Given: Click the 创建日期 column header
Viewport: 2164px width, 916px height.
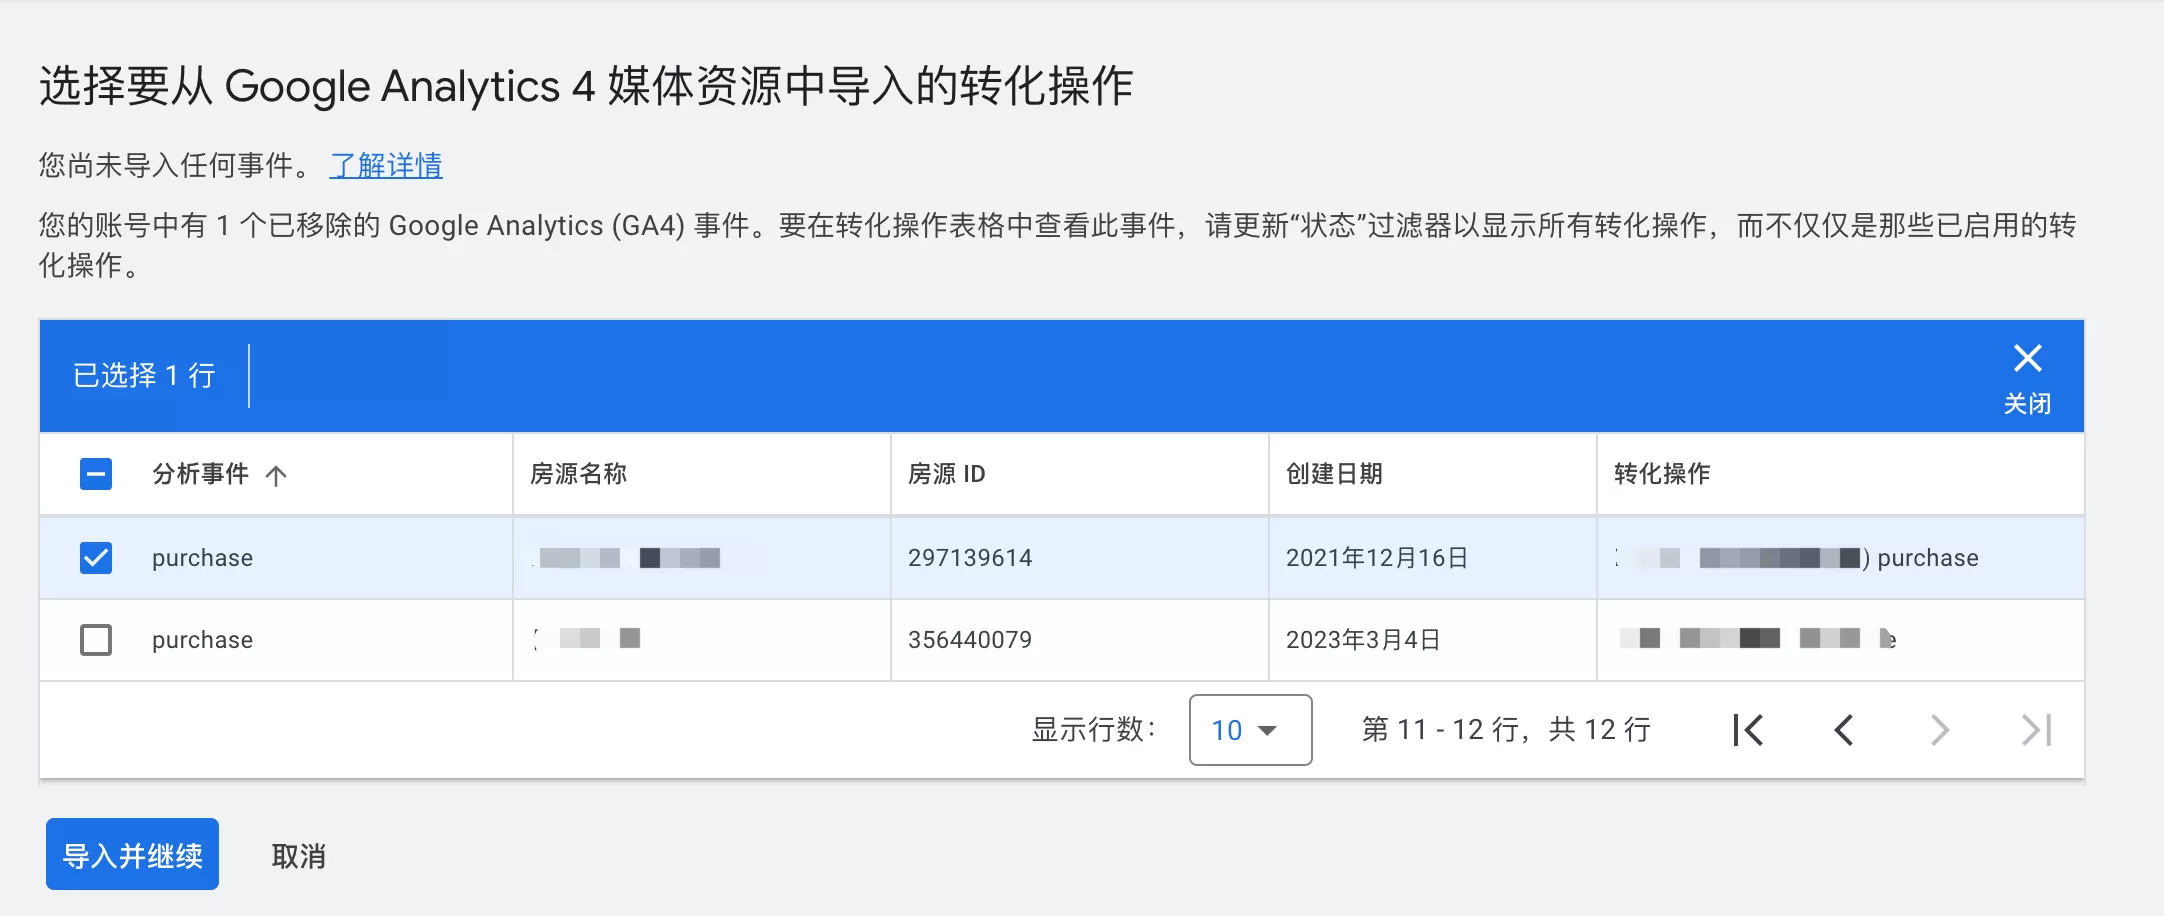Looking at the screenshot, I should (1334, 474).
